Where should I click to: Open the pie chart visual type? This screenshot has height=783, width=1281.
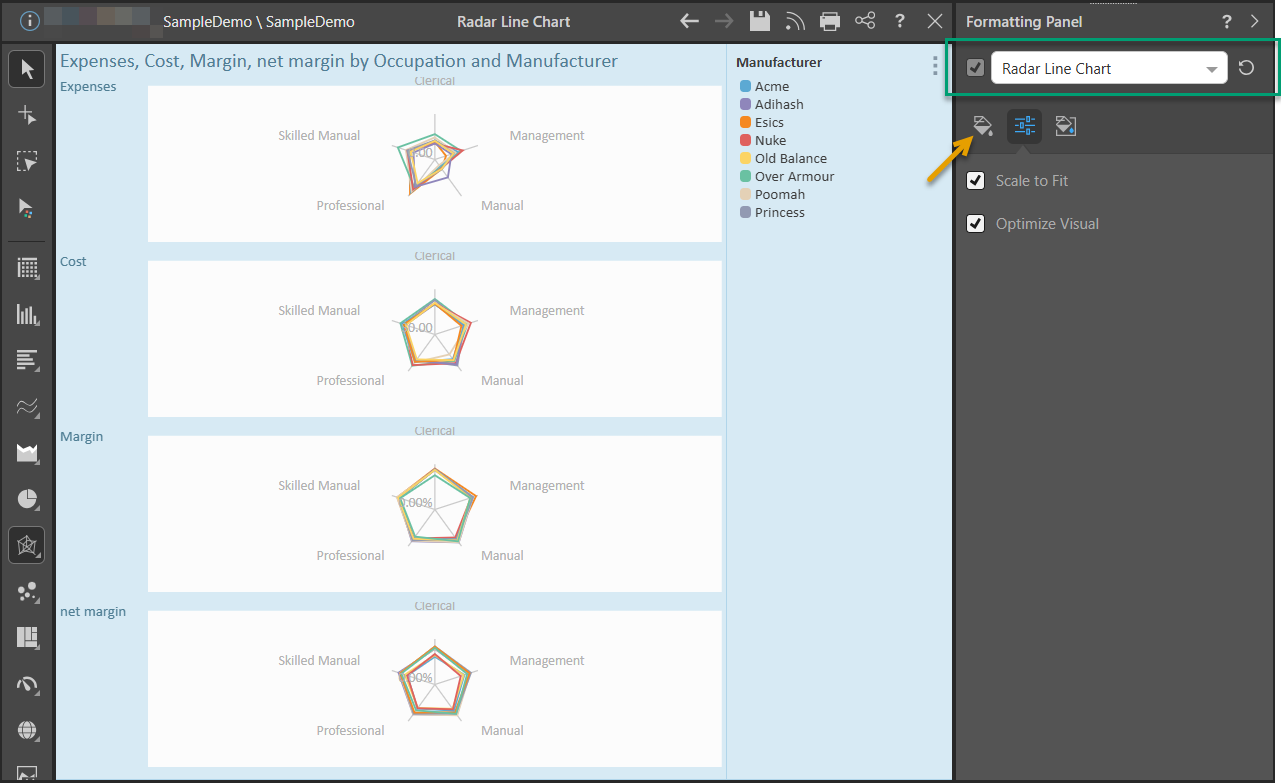point(27,498)
